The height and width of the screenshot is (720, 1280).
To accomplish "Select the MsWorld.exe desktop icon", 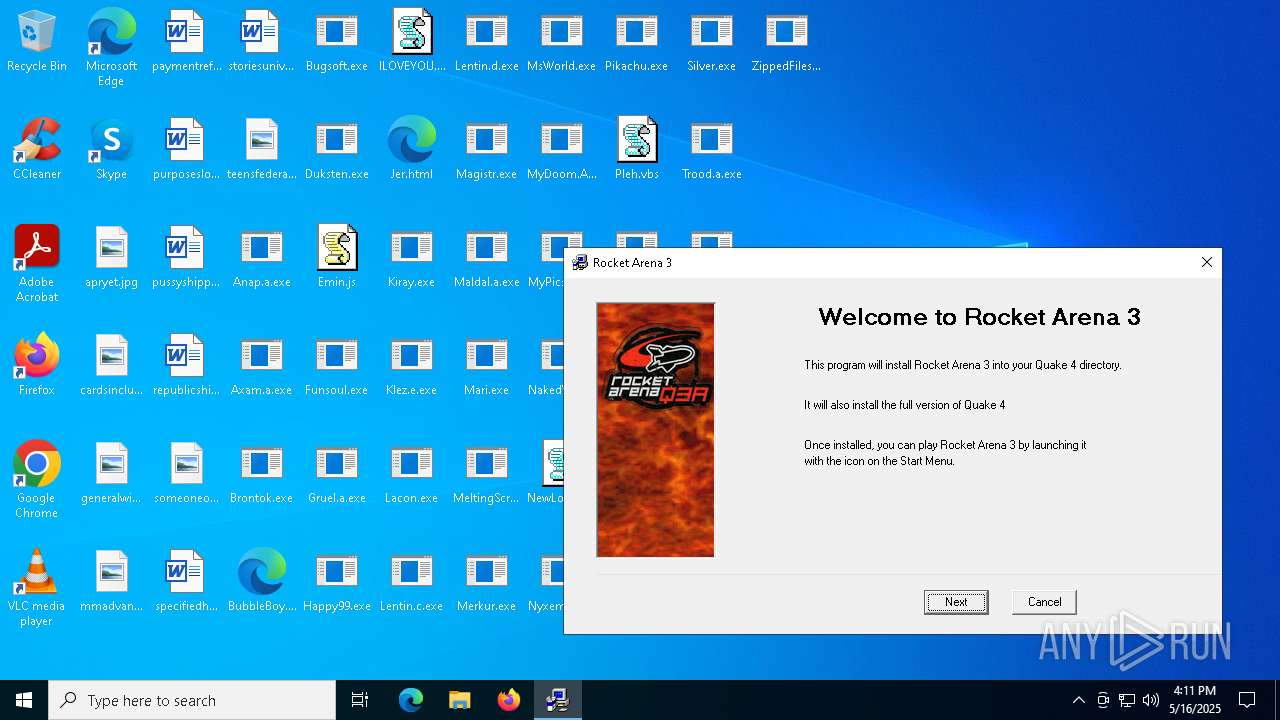I will coord(561,41).
